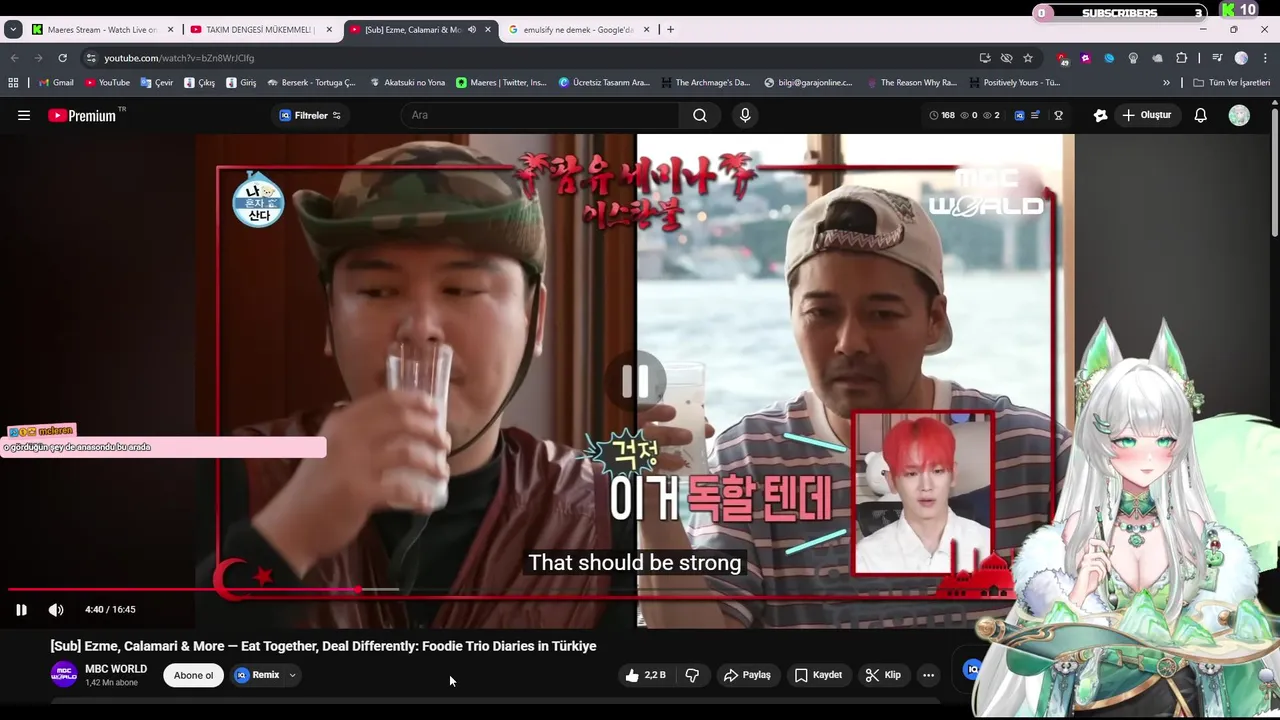Open MBC WORLD channel avatar
The height and width of the screenshot is (720, 1280).
pyautogui.click(x=64, y=675)
